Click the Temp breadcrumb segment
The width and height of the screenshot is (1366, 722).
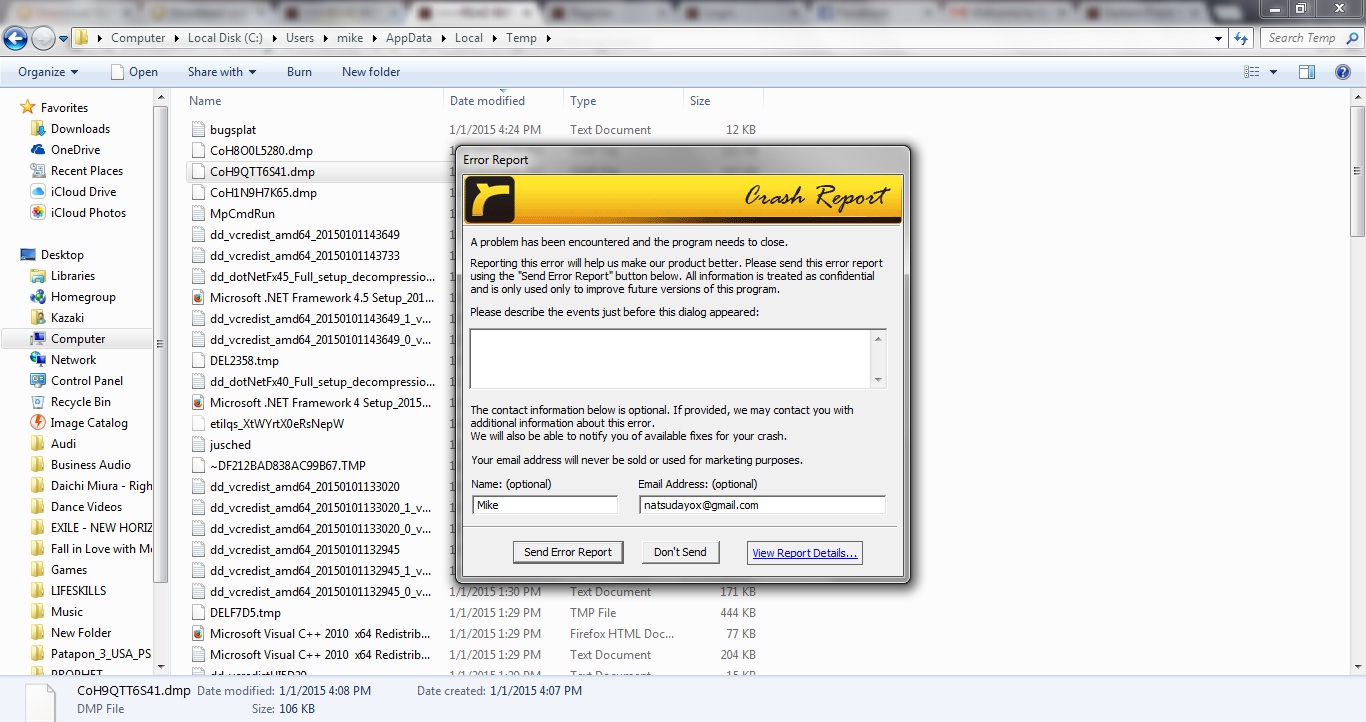point(522,38)
